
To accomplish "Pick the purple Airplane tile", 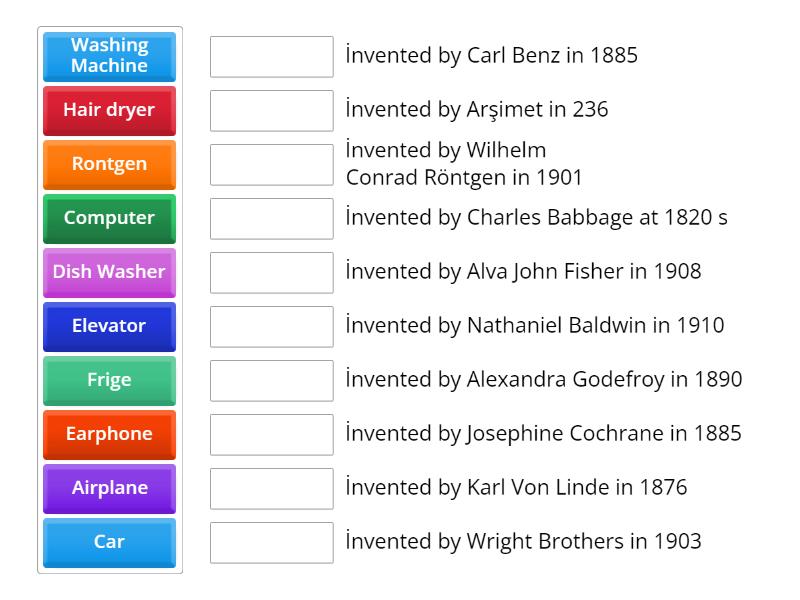I will pos(109,488).
